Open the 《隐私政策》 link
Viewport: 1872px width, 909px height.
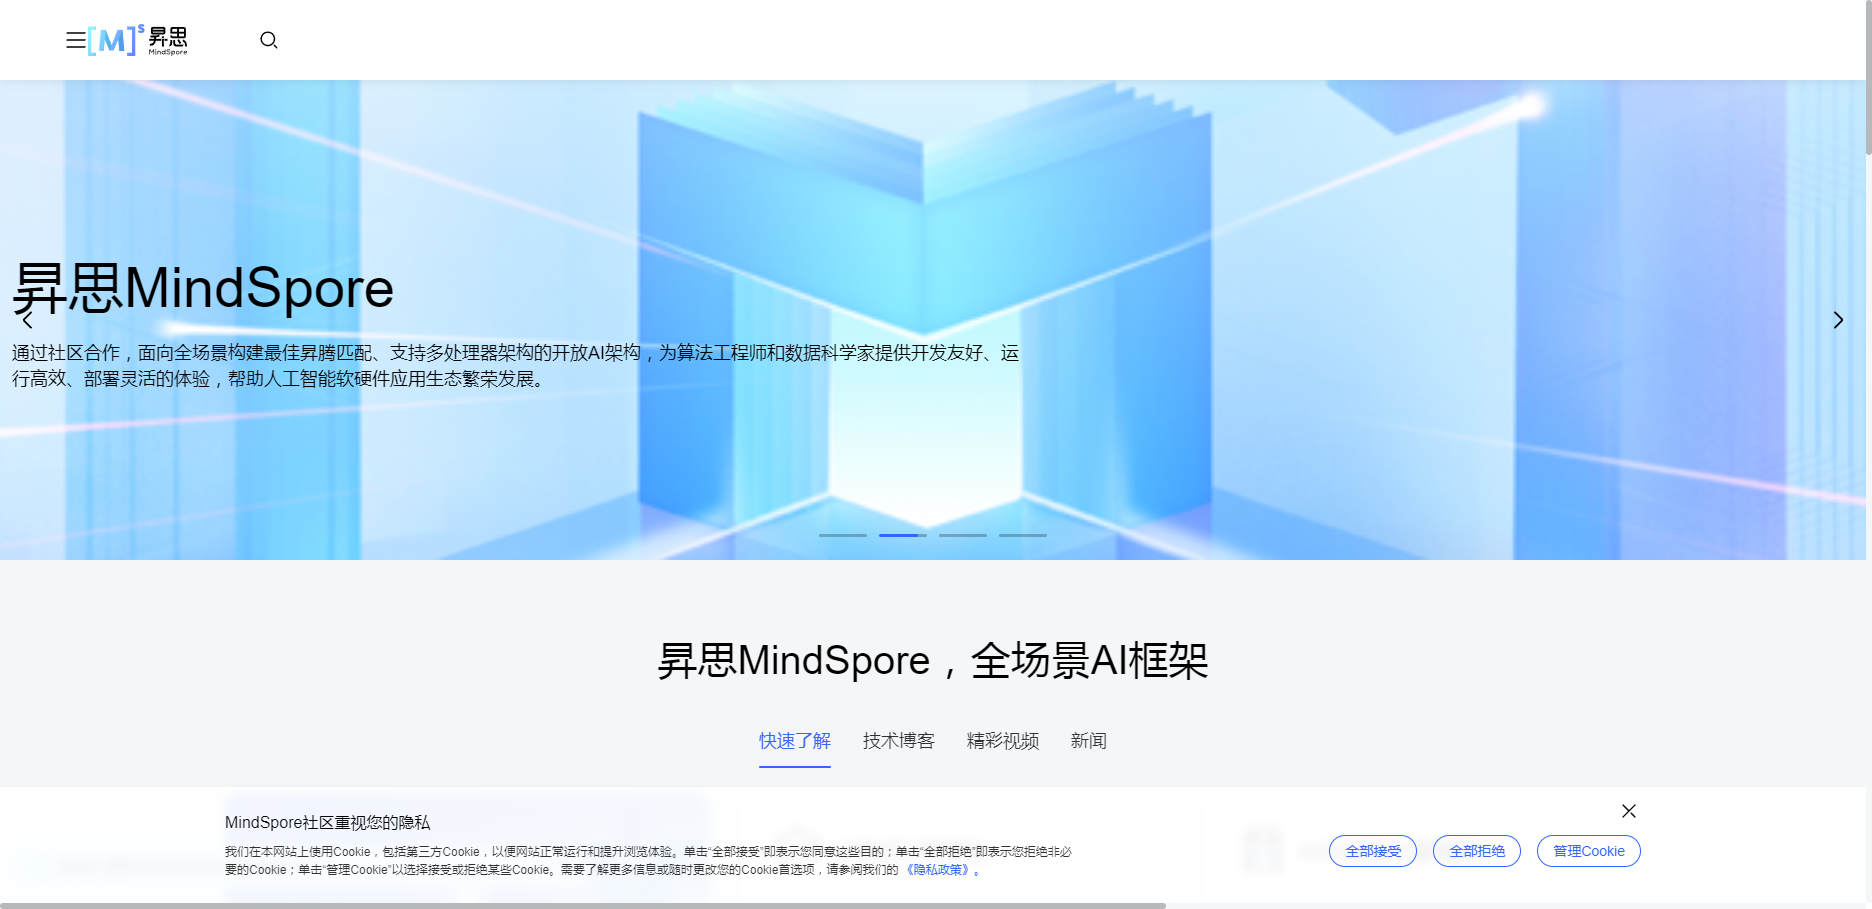click(938, 870)
